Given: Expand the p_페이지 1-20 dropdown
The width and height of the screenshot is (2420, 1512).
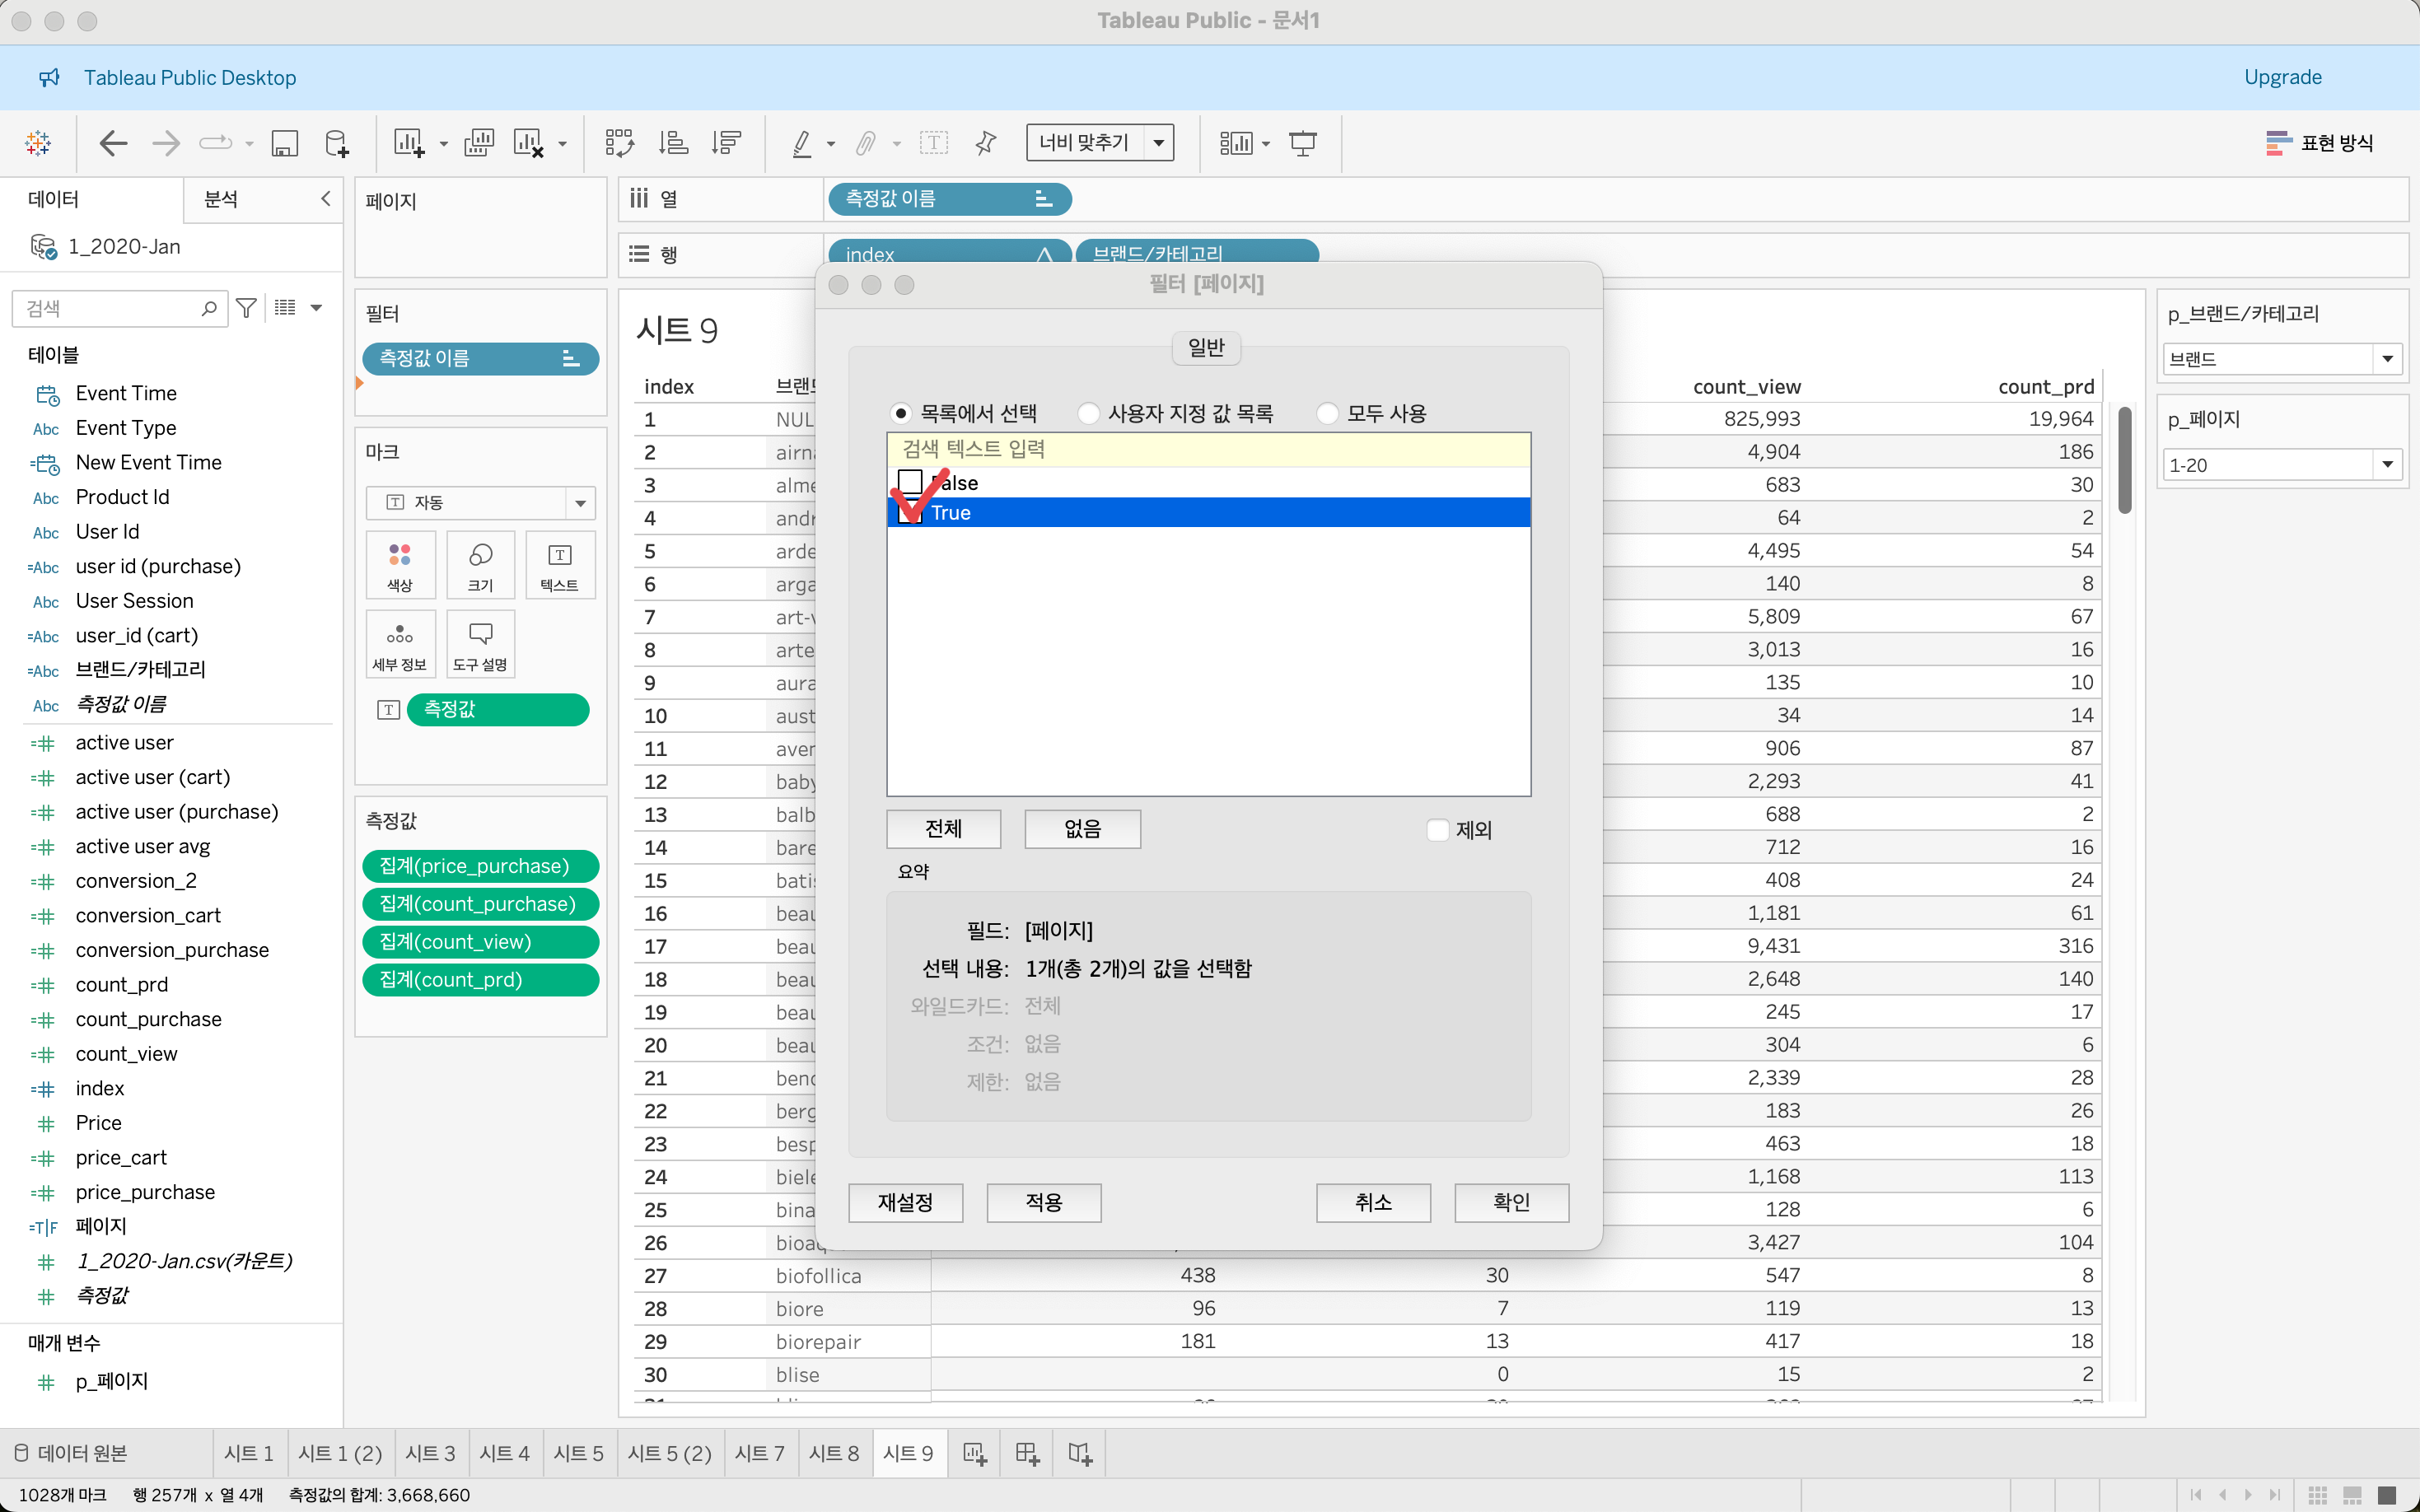Looking at the screenshot, I should tap(2387, 465).
